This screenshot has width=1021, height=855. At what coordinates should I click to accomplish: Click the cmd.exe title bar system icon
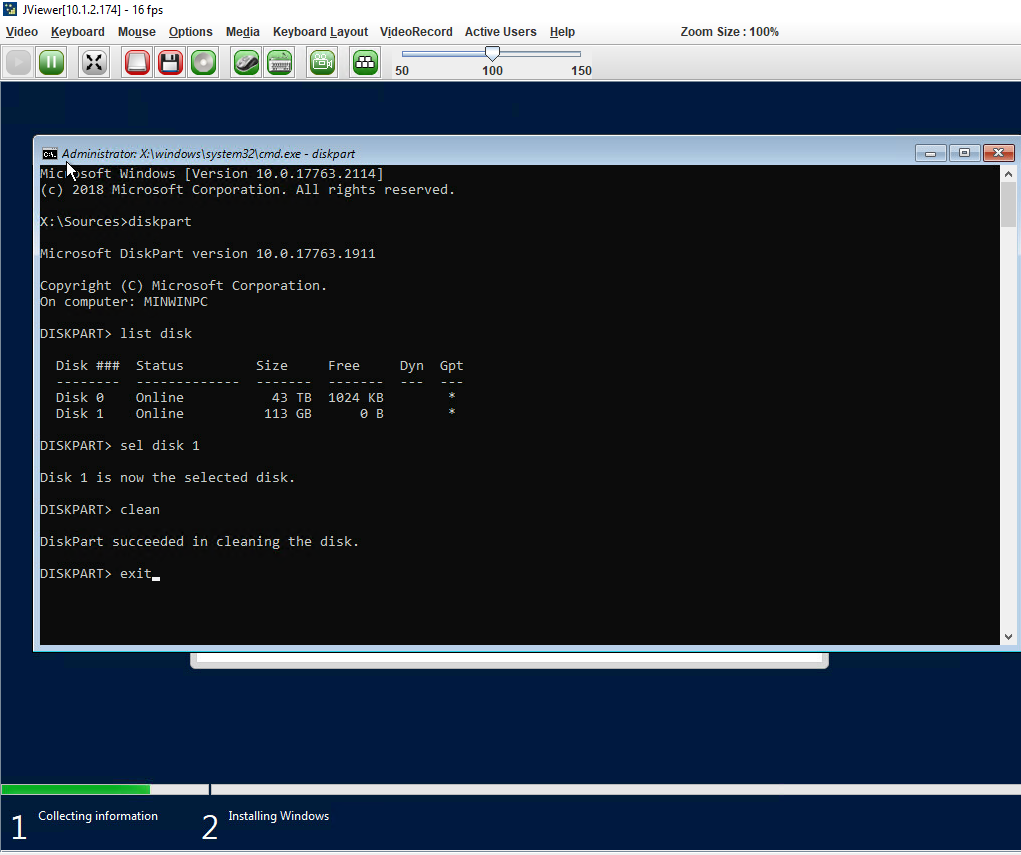tap(49, 154)
